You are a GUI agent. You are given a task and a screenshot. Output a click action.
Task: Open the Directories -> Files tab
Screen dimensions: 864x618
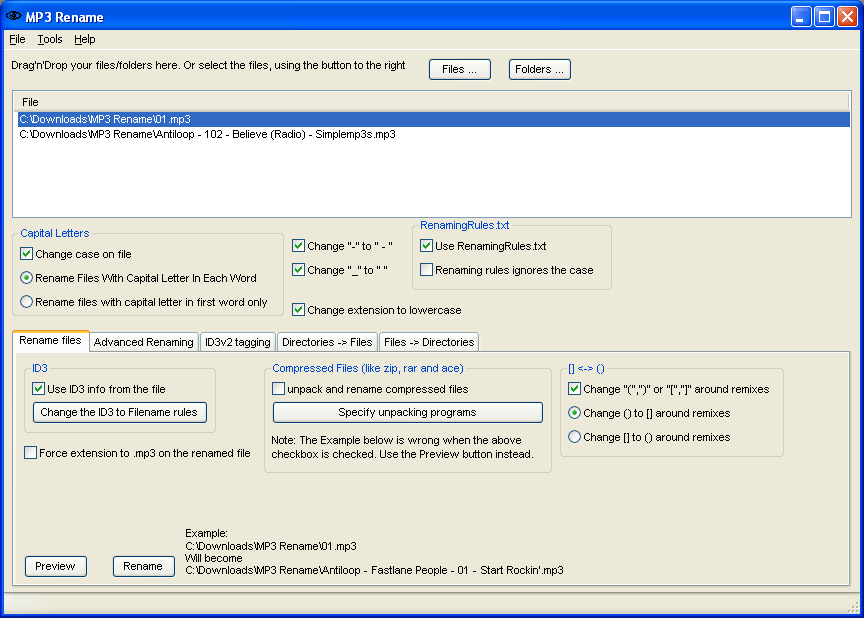(x=327, y=342)
